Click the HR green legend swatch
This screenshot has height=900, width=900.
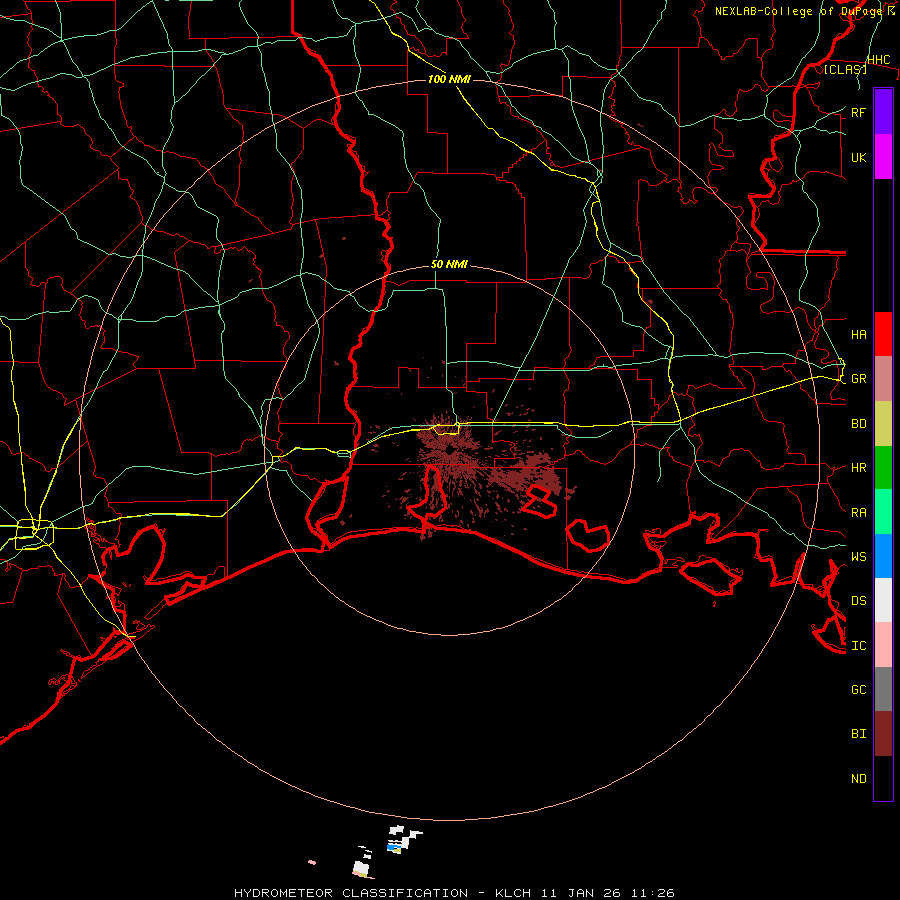[x=883, y=468]
